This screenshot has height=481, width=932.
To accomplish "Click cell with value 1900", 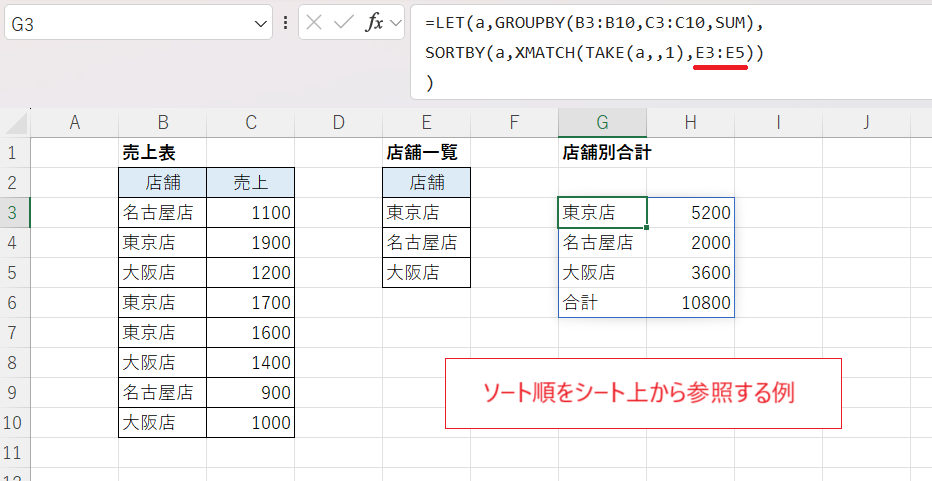I will click(x=251, y=243).
